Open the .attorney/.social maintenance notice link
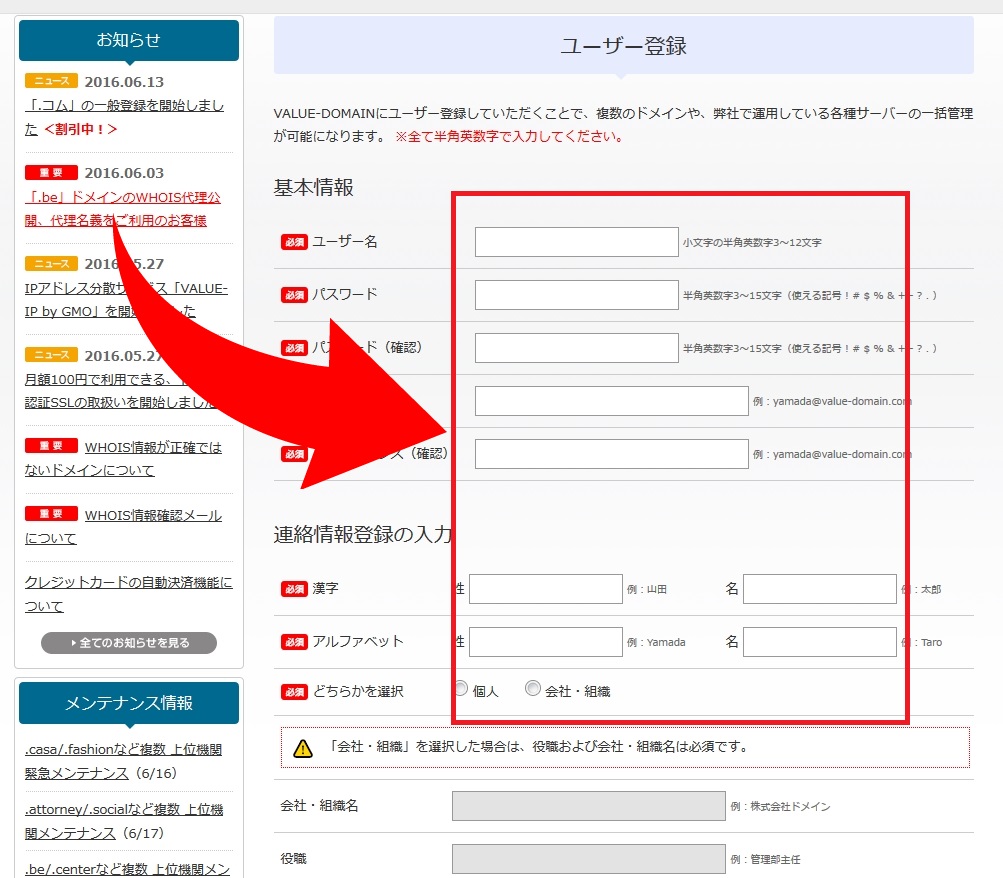This screenshot has height=878, width=1003. pyautogui.click(x=123, y=821)
